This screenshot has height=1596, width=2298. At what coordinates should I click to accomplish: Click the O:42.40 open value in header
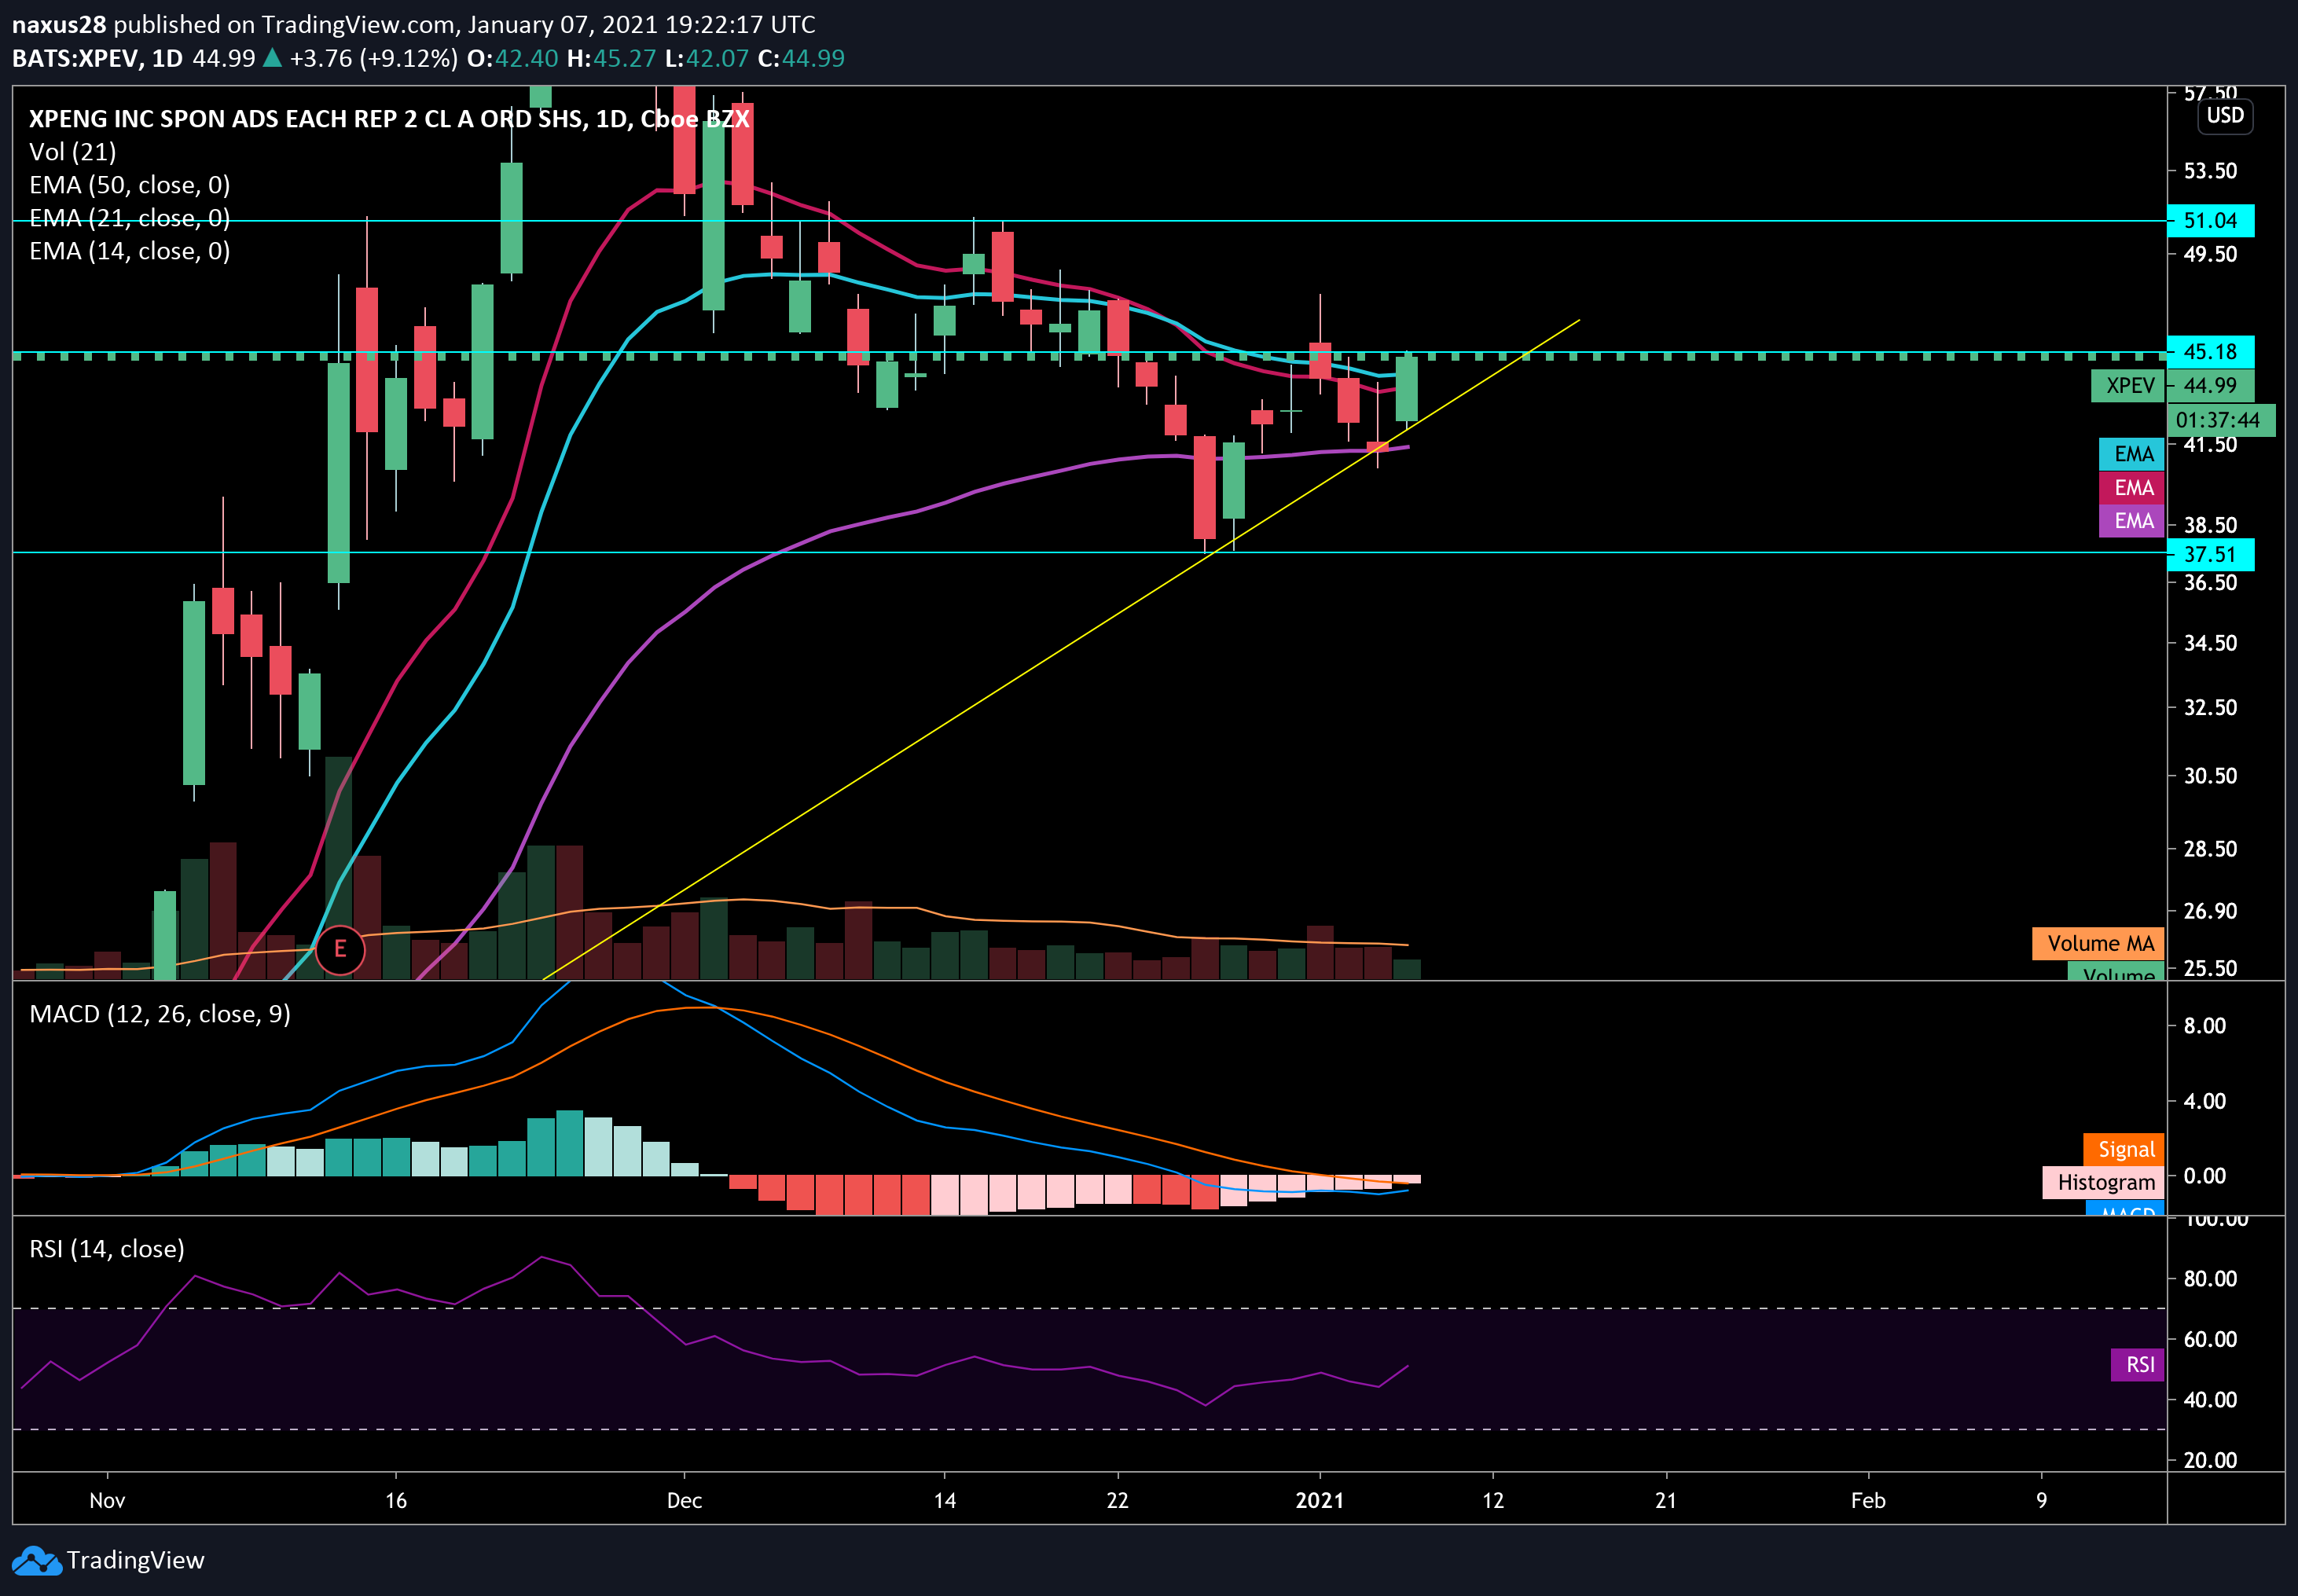(x=512, y=58)
